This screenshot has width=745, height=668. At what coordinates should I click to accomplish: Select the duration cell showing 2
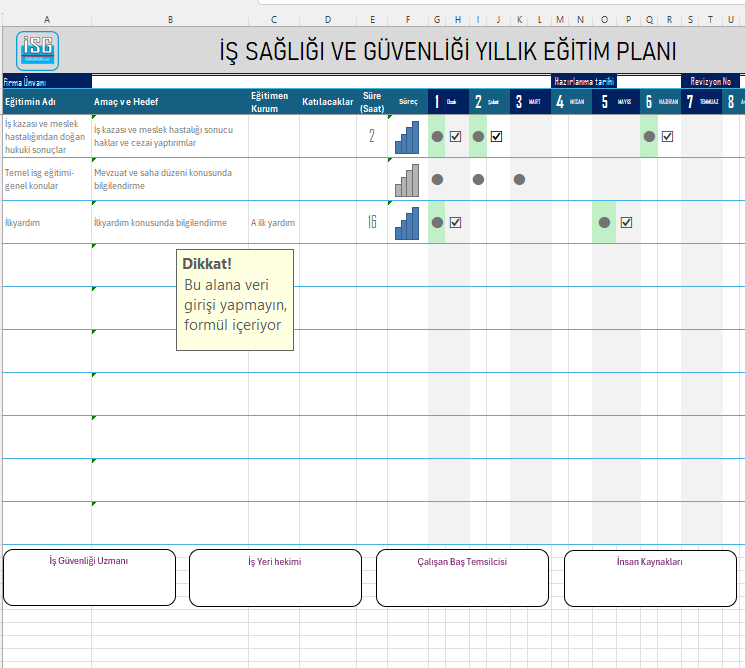point(372,136)
